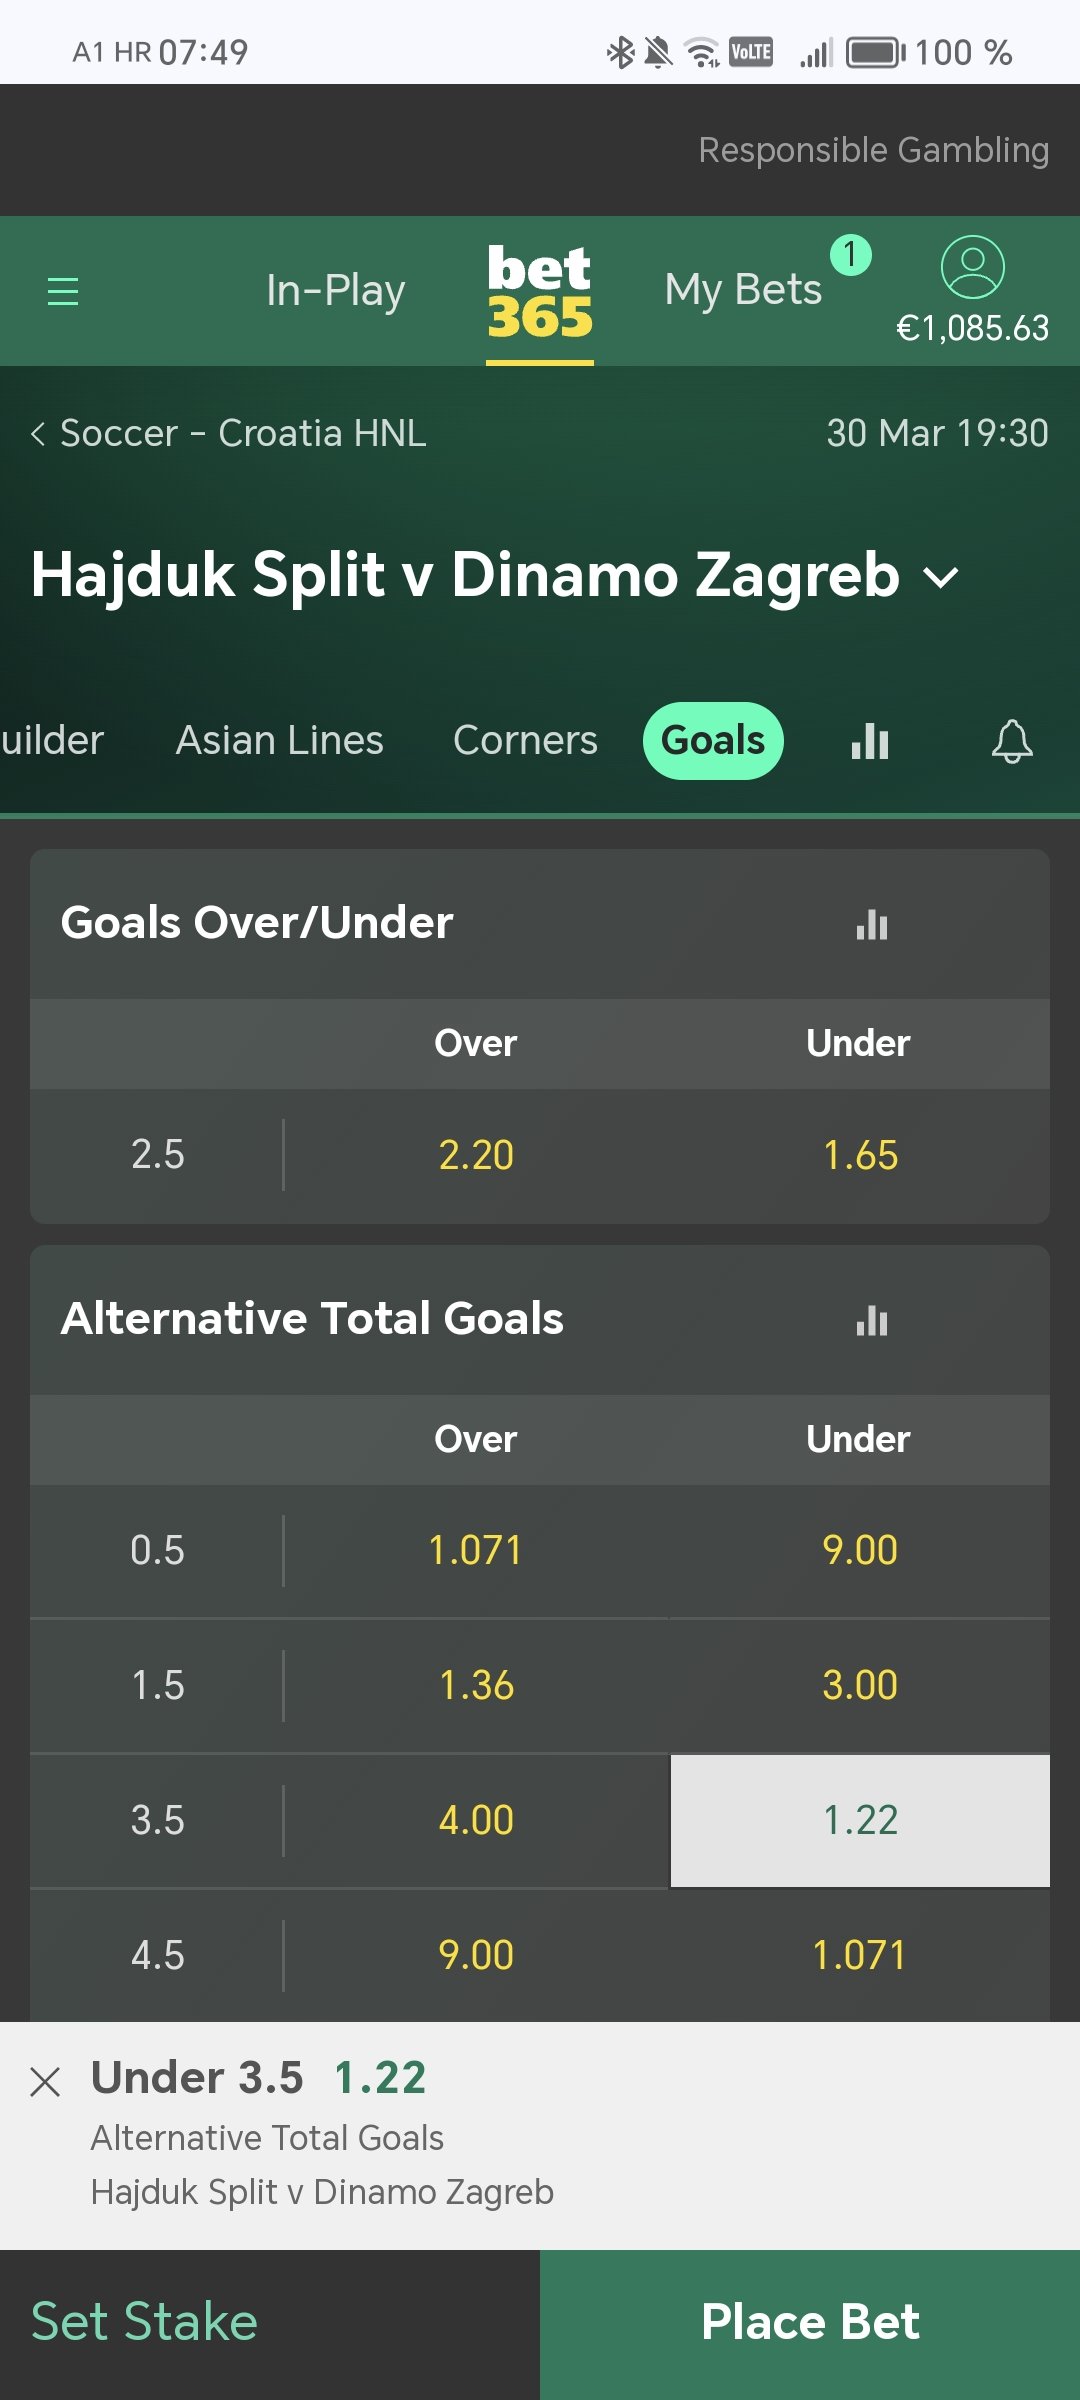The height and width of the screenshot is (2400, 1080).
Task: Collapse the Goals Over/Under section header
Action: pyautogui.click(x=540, y=923)
